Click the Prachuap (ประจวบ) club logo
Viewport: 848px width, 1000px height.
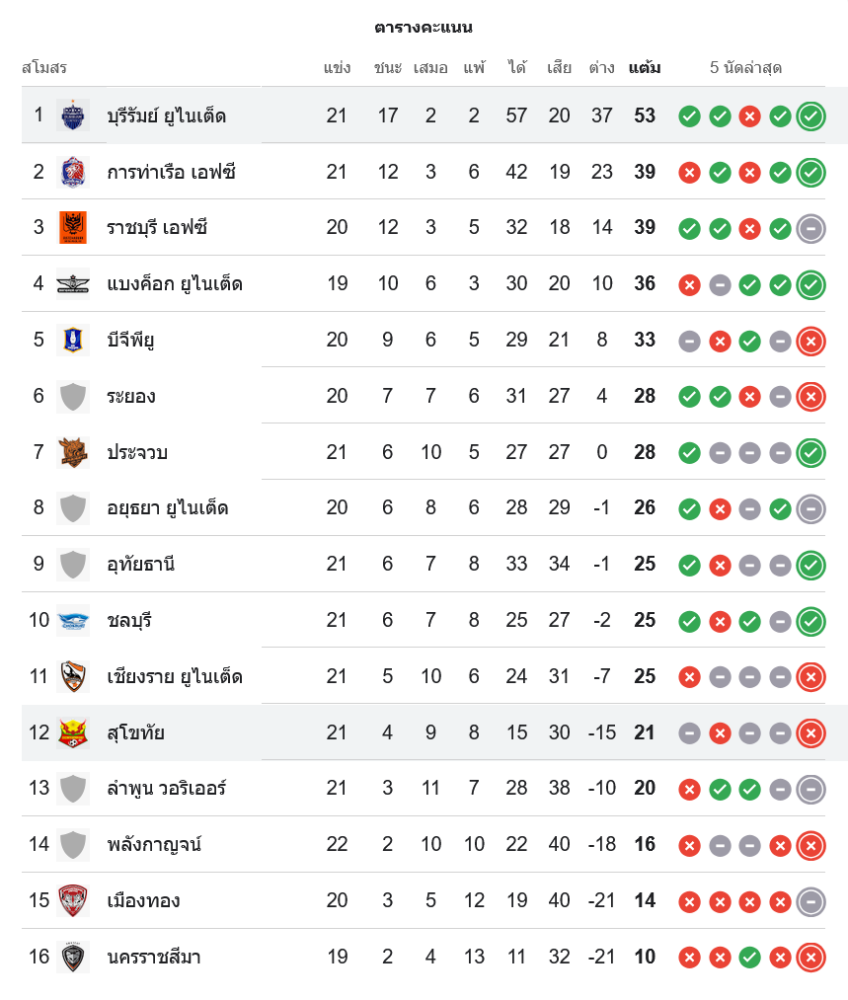tap(73, 452)
